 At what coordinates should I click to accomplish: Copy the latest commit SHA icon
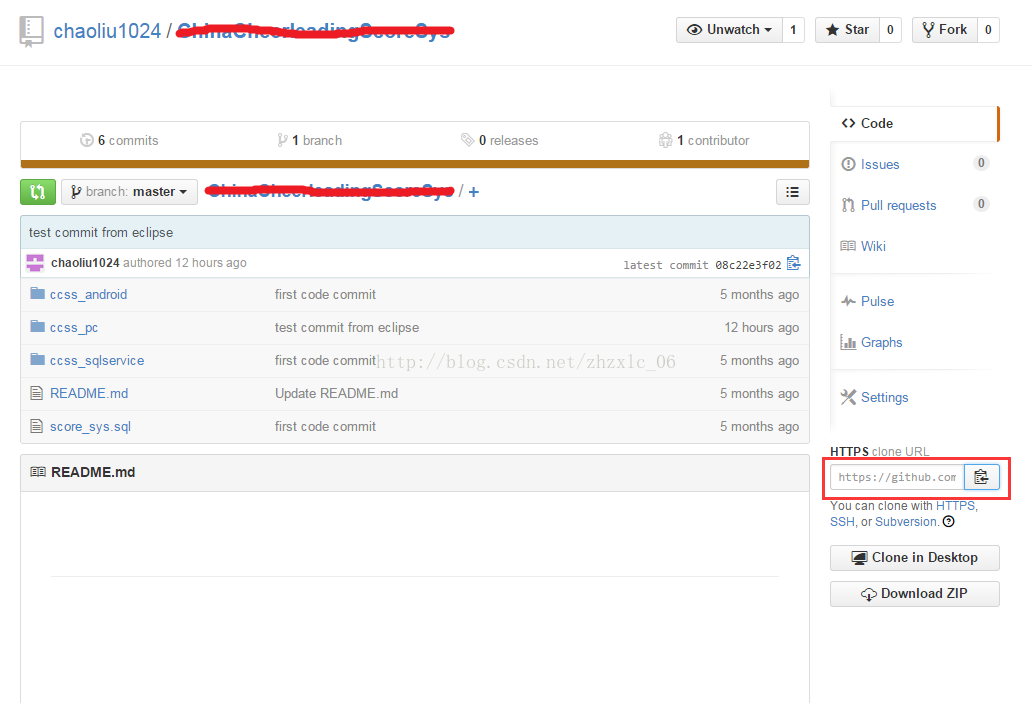pyautogui.click(x=794, y=263)
